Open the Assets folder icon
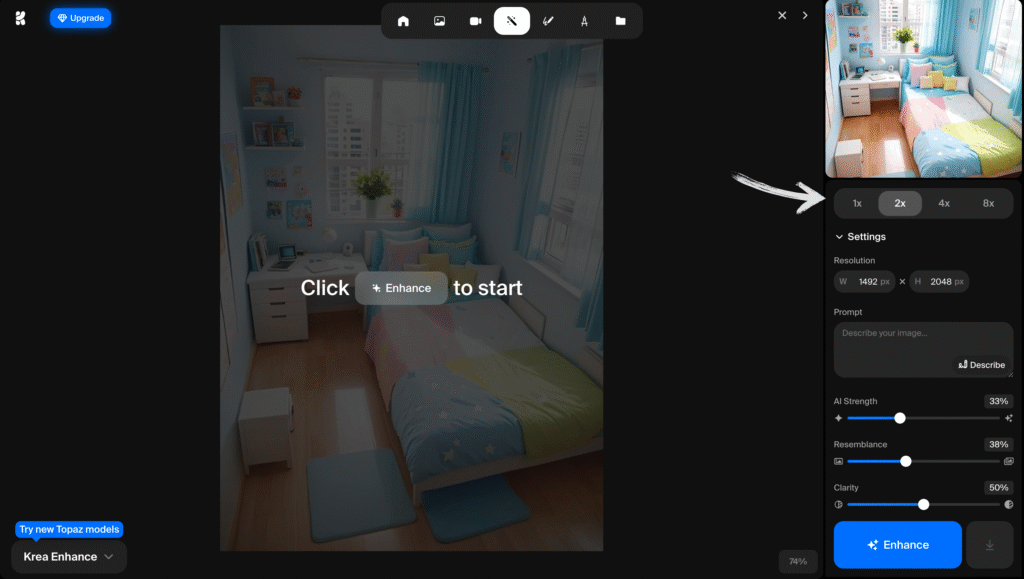1024x579 pixels. pos(620,20)
